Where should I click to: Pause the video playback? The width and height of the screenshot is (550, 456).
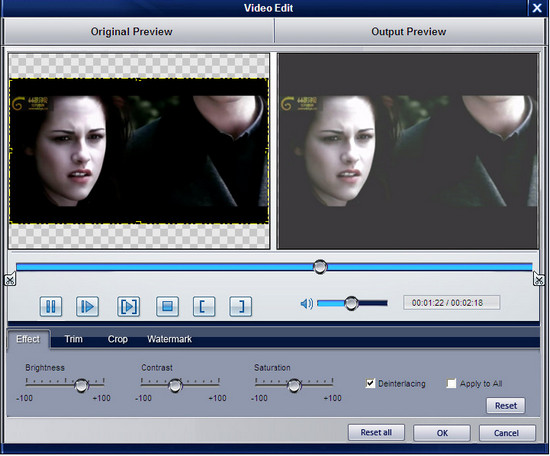[51, 307]
